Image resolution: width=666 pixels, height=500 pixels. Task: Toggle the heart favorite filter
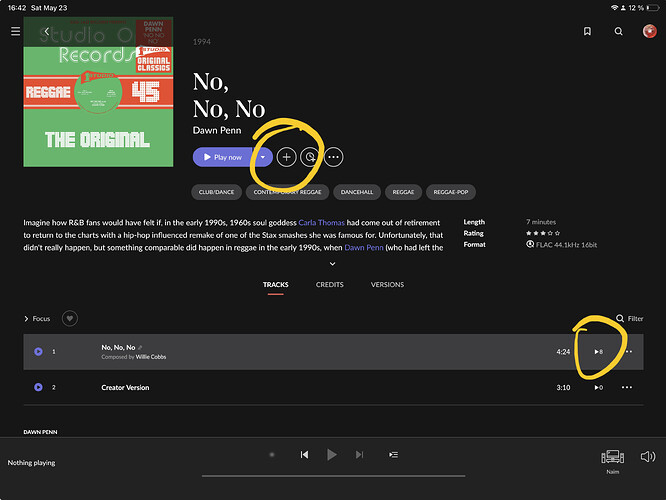pos(70,319)
